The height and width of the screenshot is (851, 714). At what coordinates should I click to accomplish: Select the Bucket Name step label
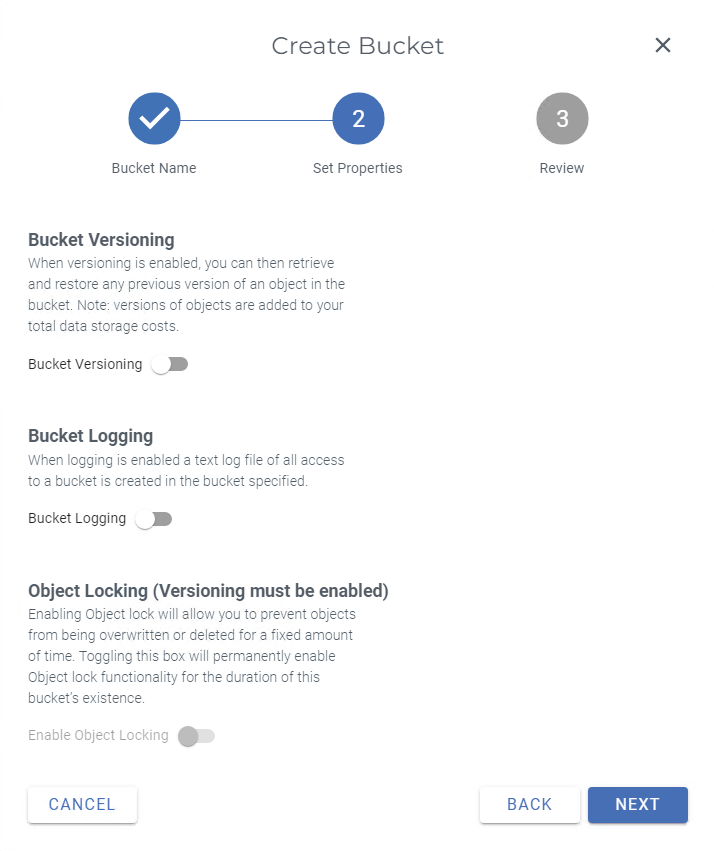click(154, 168)
